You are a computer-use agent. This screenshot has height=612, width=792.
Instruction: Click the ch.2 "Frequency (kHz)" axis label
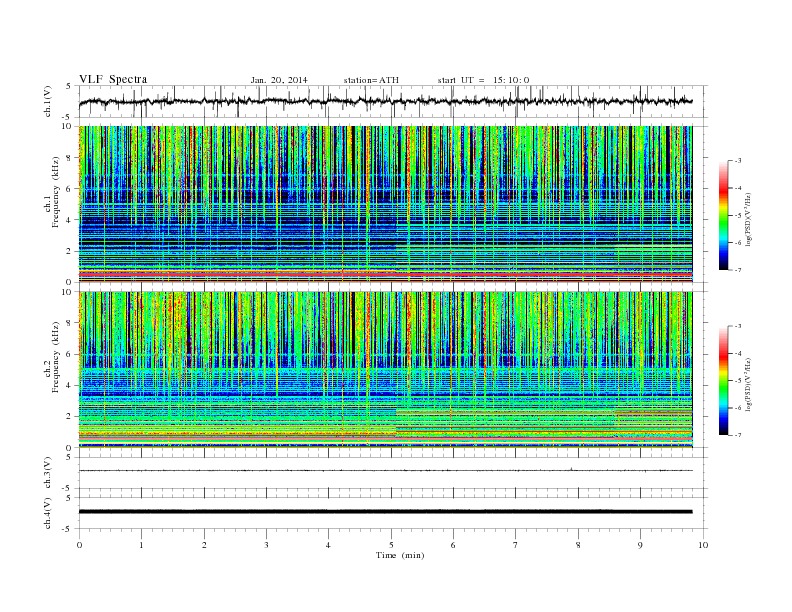pos(56,357)
